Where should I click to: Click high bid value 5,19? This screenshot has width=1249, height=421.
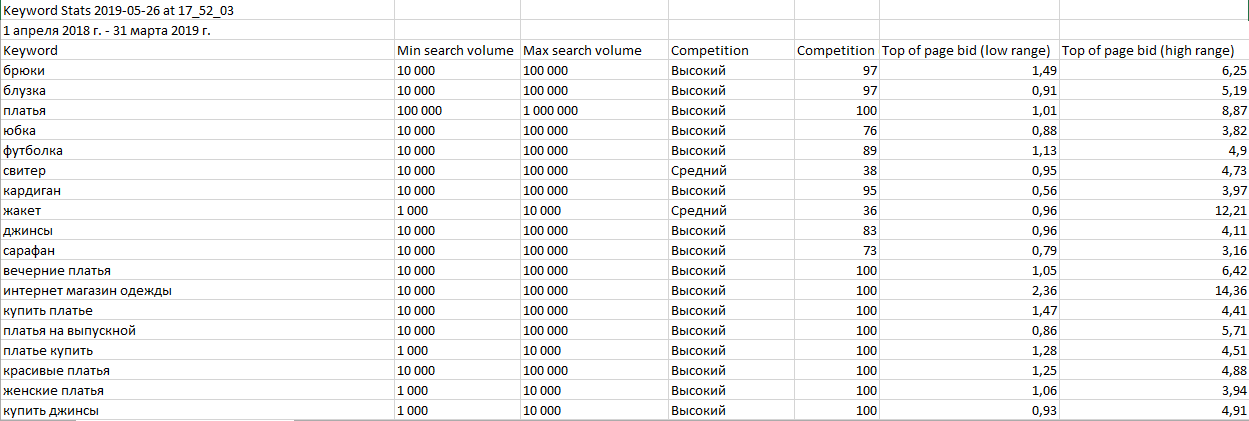coord(1154,90)
